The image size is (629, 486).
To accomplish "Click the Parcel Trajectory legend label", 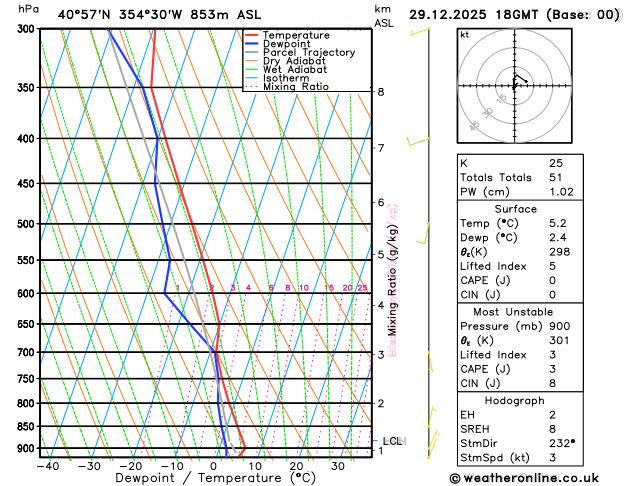I will (309, 53).
